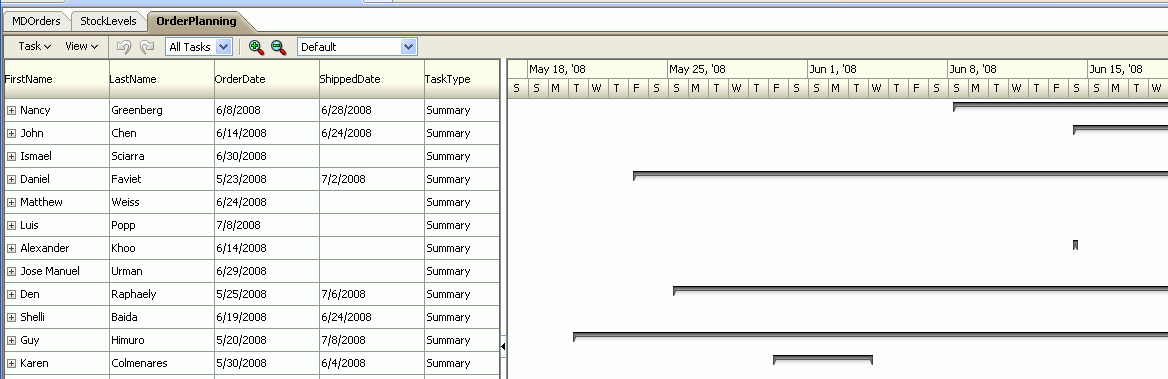Expand the Nancy Greenberg row
Screen dimensions: 1168x379
pos(11,110)
